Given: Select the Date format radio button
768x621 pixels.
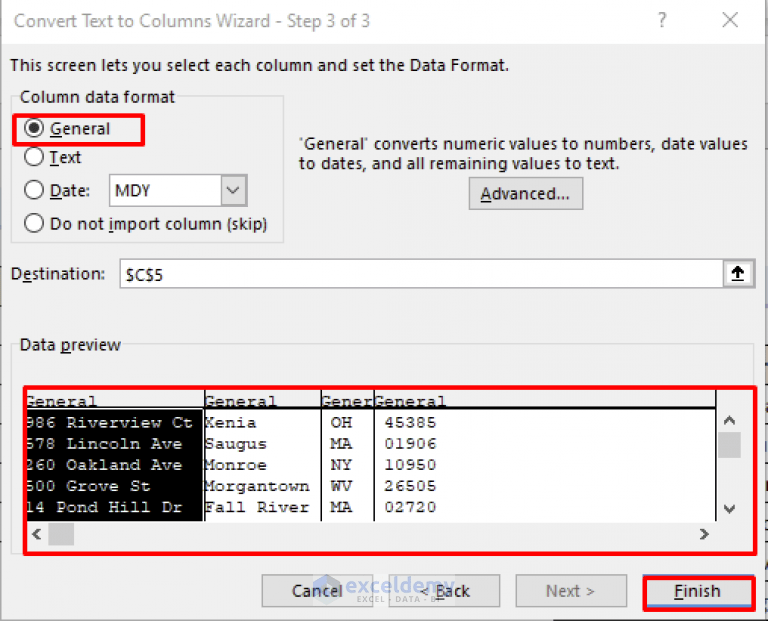Looking at the screenshot, I should click(x=34, y=190).
